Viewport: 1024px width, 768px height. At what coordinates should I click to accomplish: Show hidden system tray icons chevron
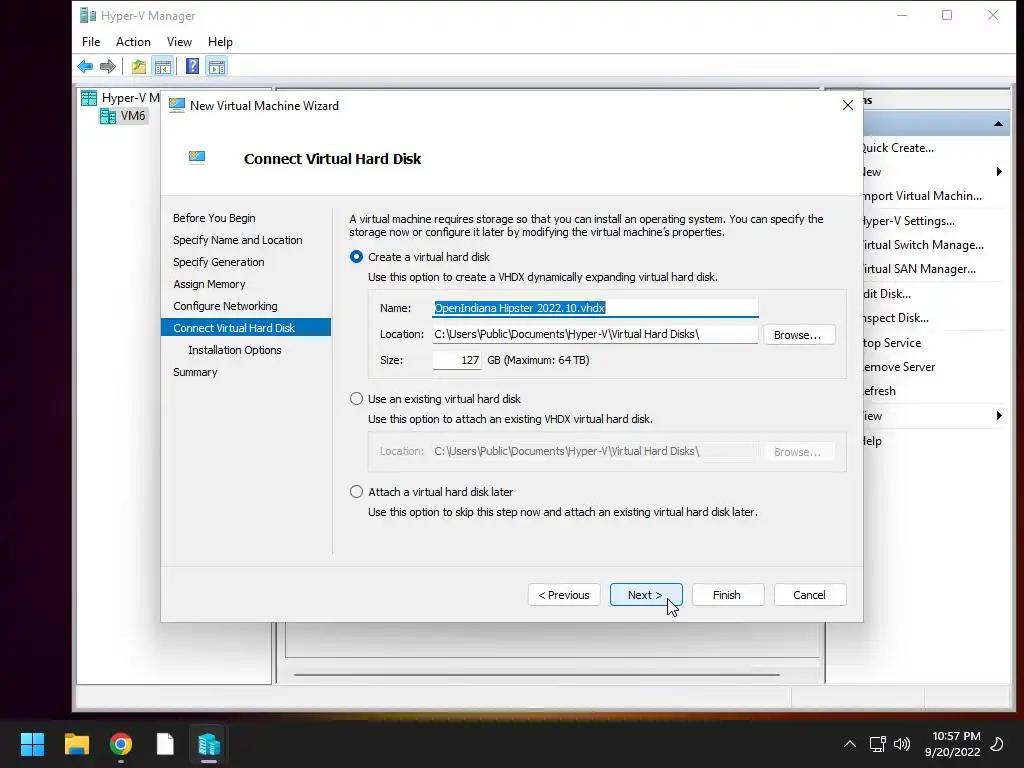(850, 744)
